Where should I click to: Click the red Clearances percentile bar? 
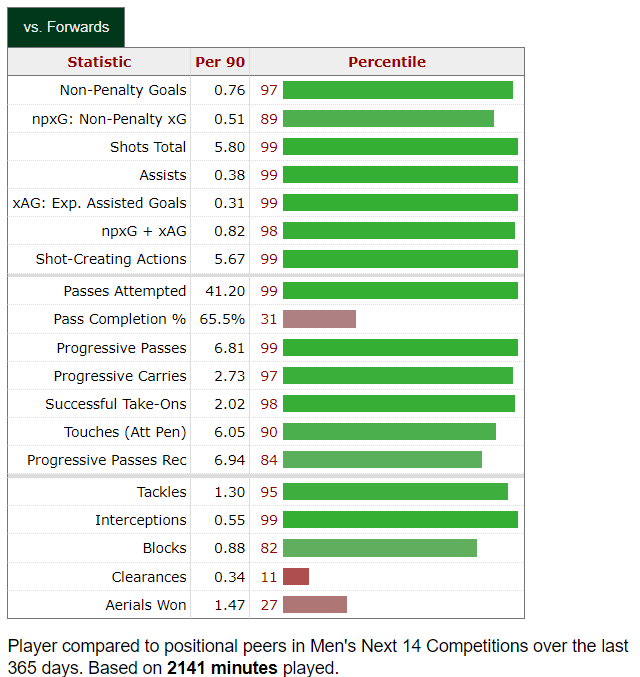click(296, 577)
